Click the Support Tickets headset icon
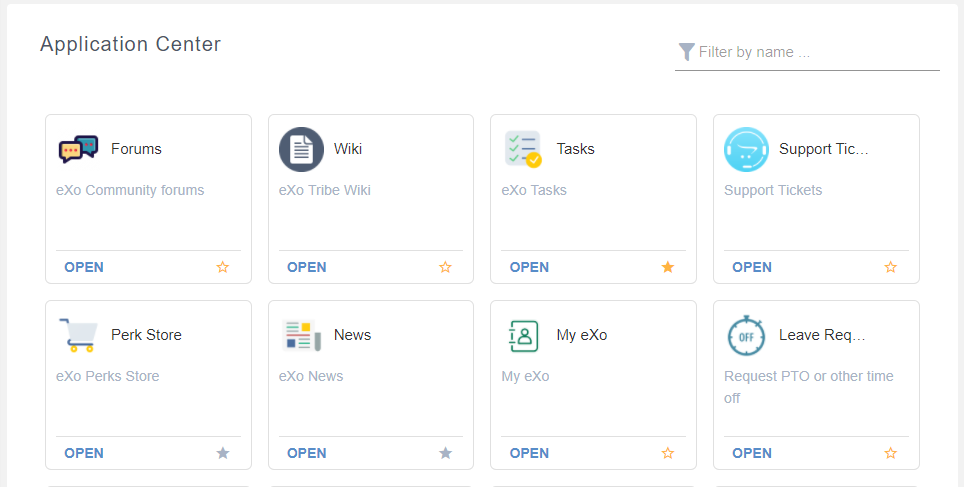Screen dimensions: 964x487 pyautogui.click(x=746, y=149)
